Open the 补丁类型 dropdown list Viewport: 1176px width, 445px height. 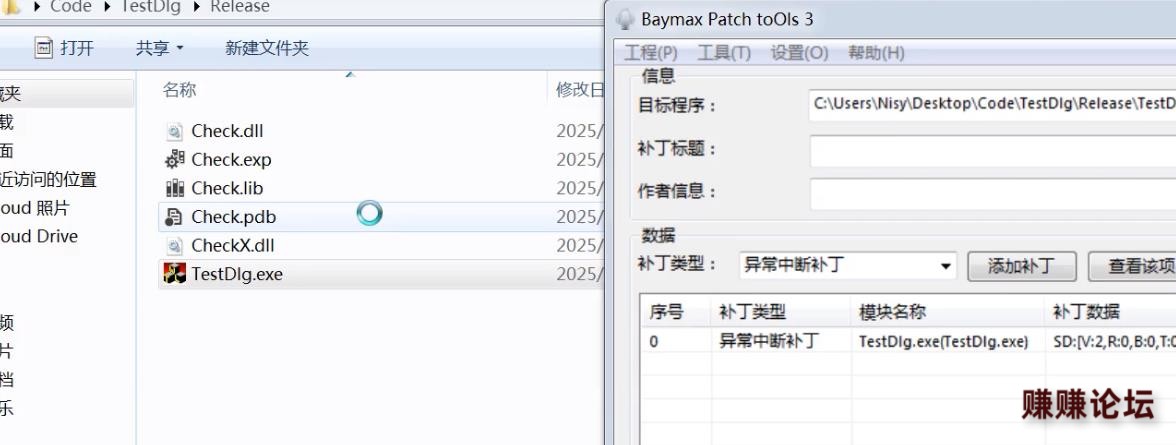point(946,266)
